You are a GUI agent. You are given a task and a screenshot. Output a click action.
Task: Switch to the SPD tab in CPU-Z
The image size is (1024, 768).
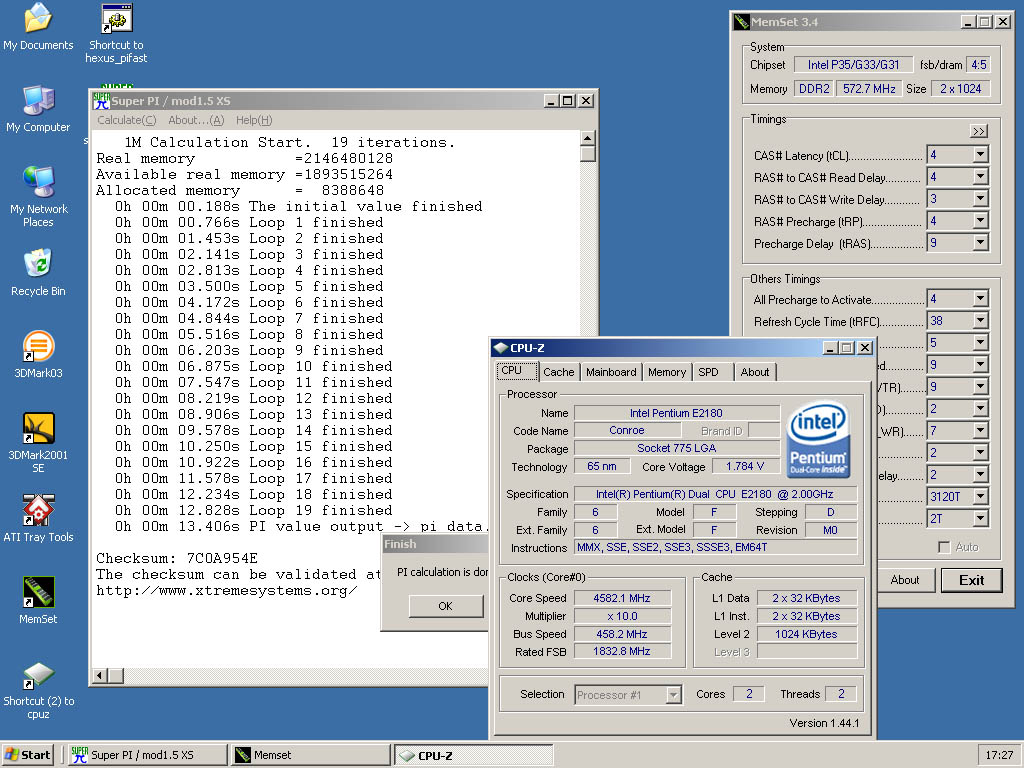coord(709,372)
